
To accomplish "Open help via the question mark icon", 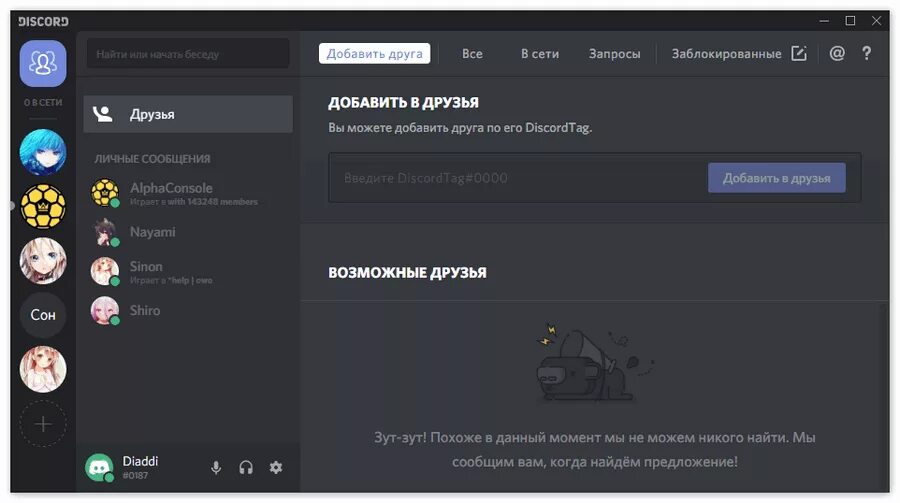I will point(867,53).
